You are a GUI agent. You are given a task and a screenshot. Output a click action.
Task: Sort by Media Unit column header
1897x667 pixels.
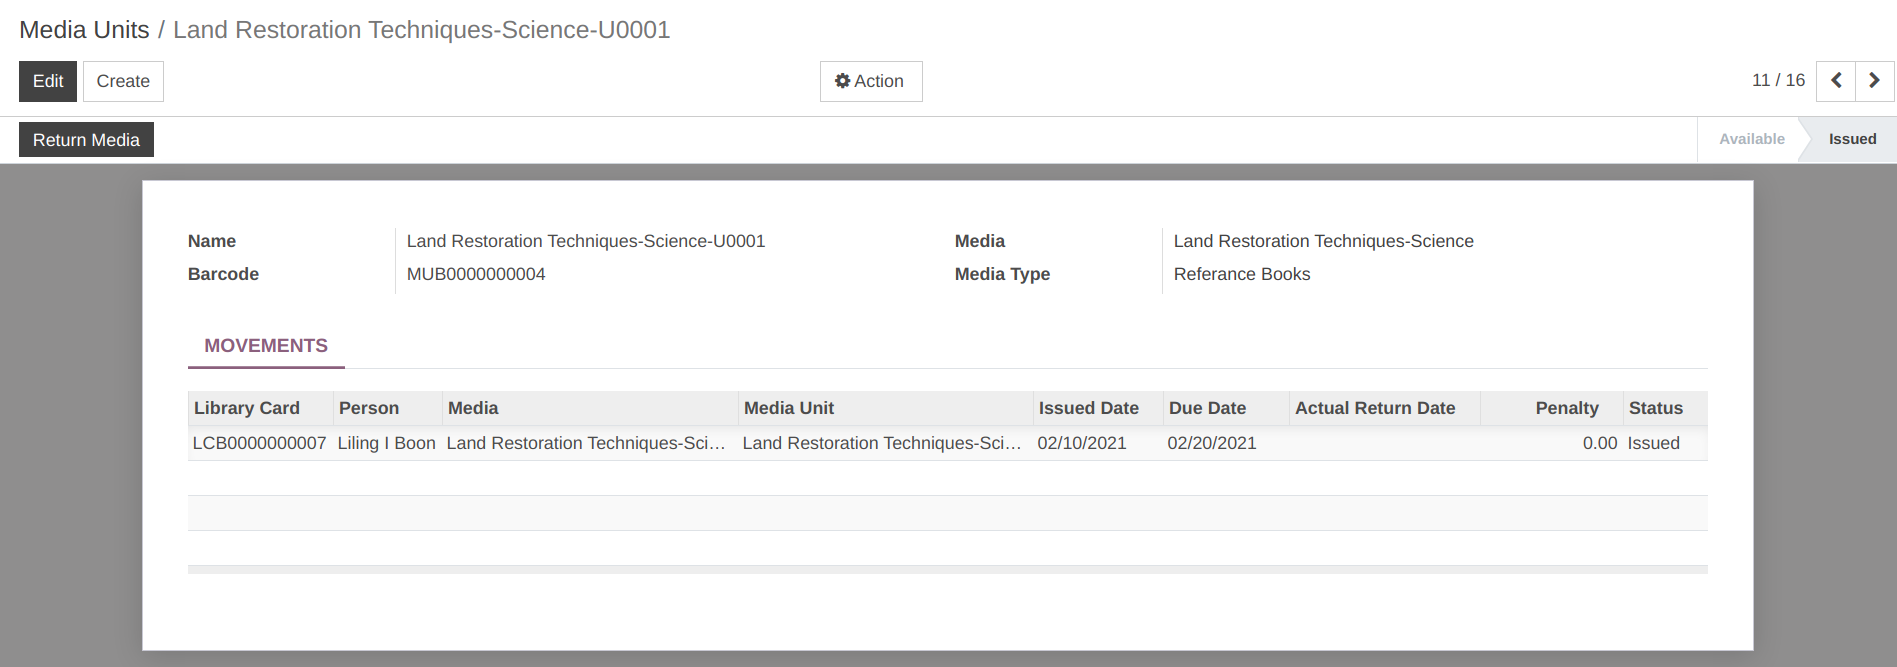[x=885, y=408]
